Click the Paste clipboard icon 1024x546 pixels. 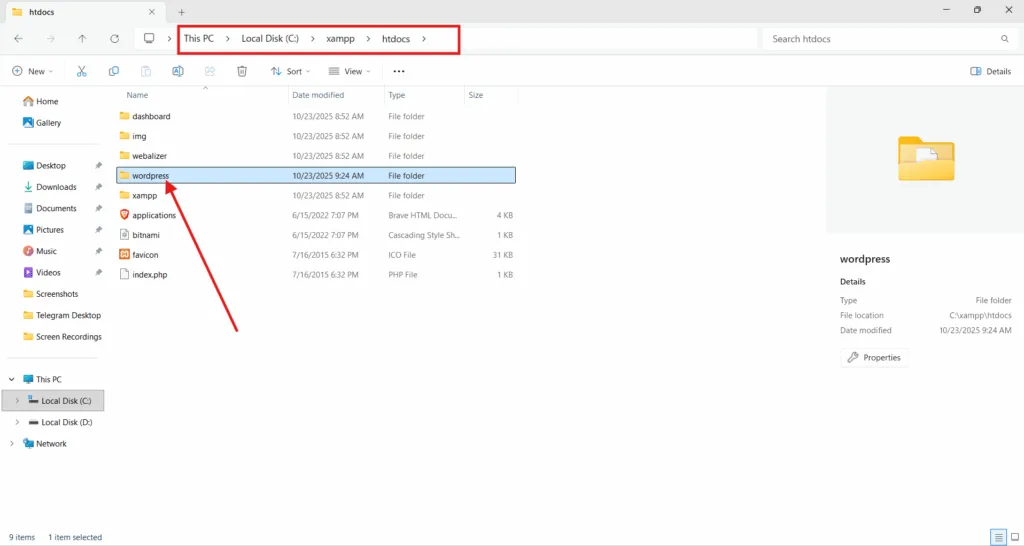coord(146,71)
